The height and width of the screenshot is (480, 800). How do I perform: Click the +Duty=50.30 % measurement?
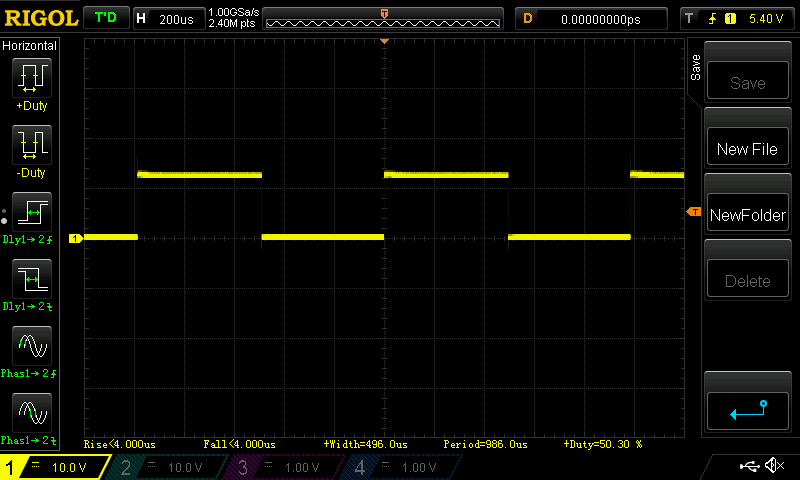click(603, 444)
